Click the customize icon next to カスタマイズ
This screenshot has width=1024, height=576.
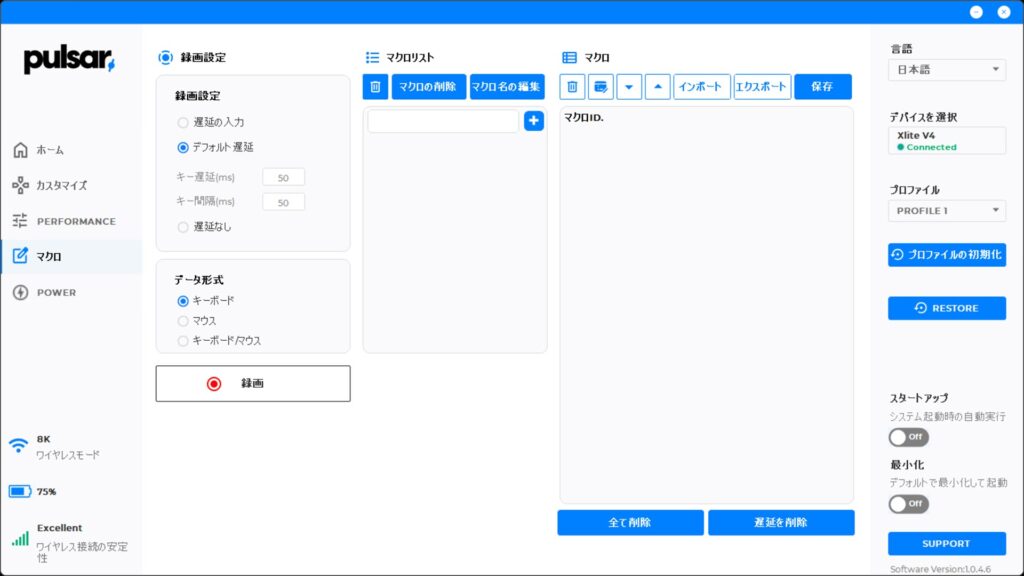click(x=20, y=185)
